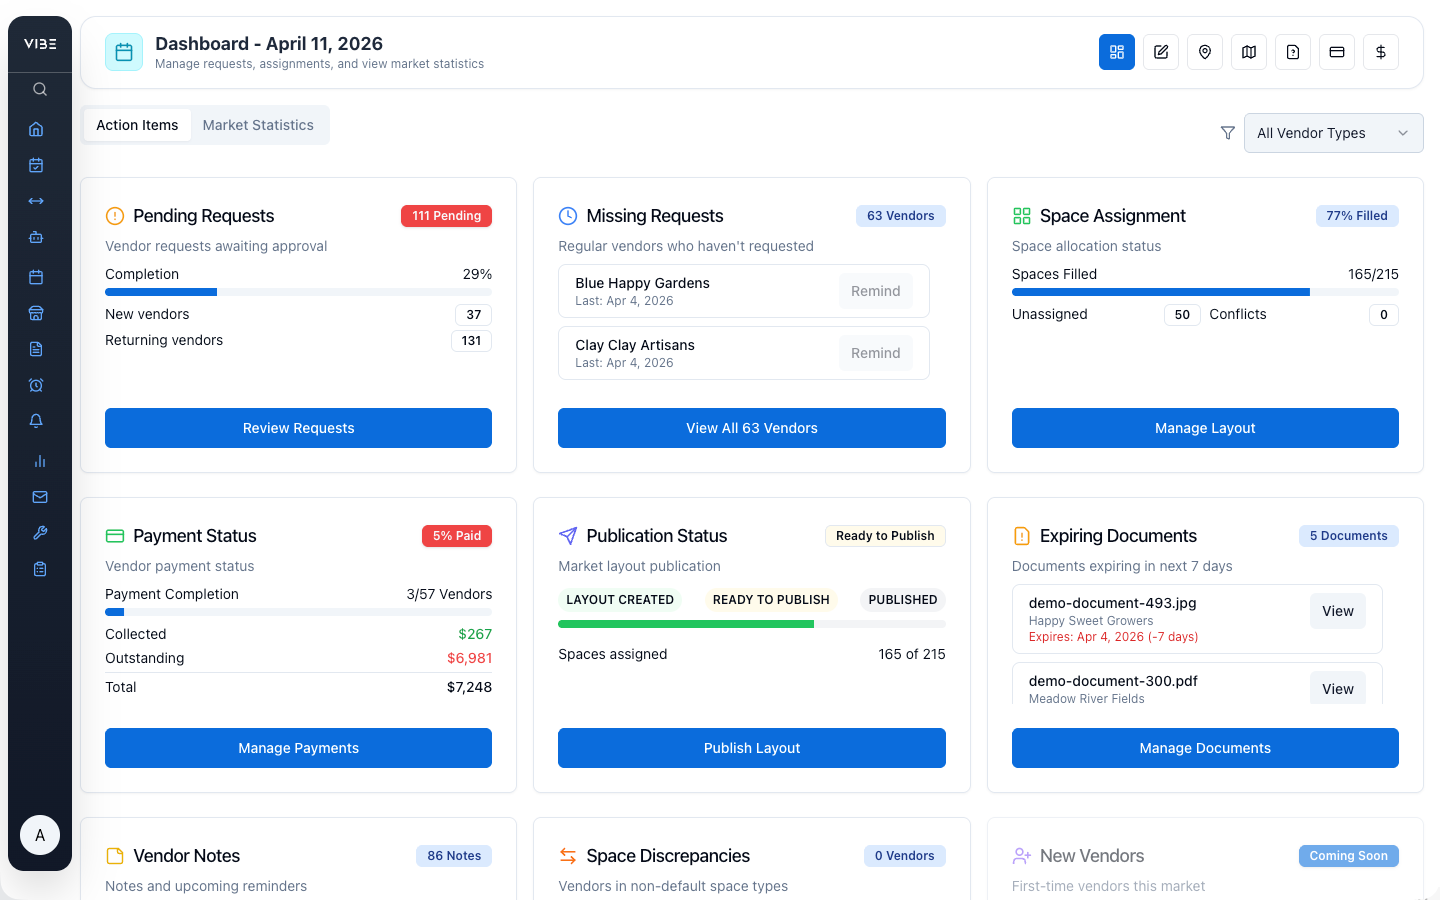Click the filter icon beside All Vendor Types

click(x=1227, y=132)
